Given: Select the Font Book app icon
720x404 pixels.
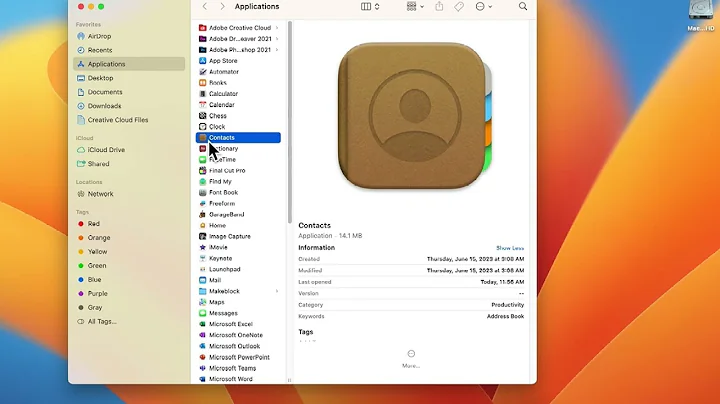Looking at the screenshot, I should point(202,192).
